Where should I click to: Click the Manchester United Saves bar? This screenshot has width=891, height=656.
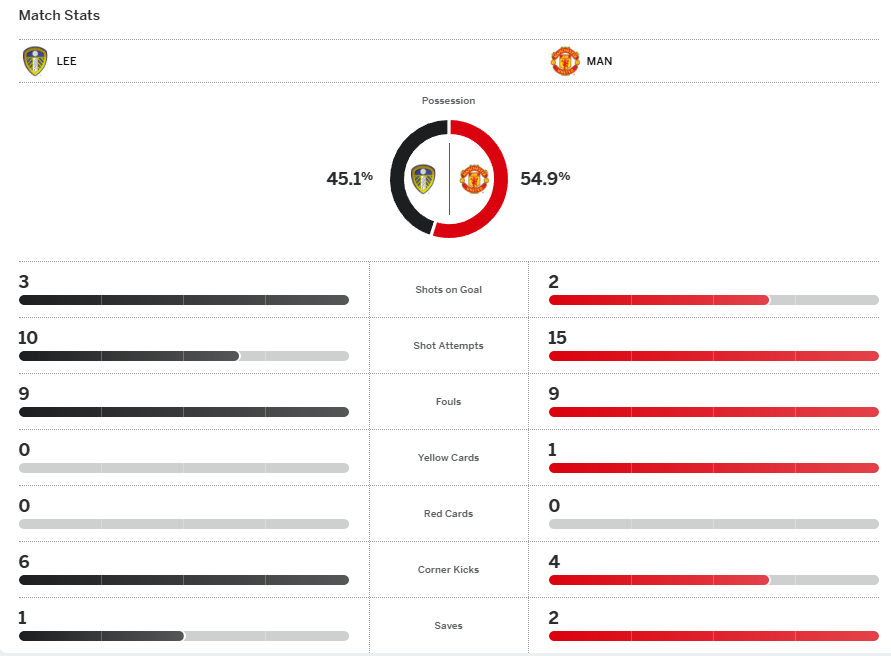(713, 636)
